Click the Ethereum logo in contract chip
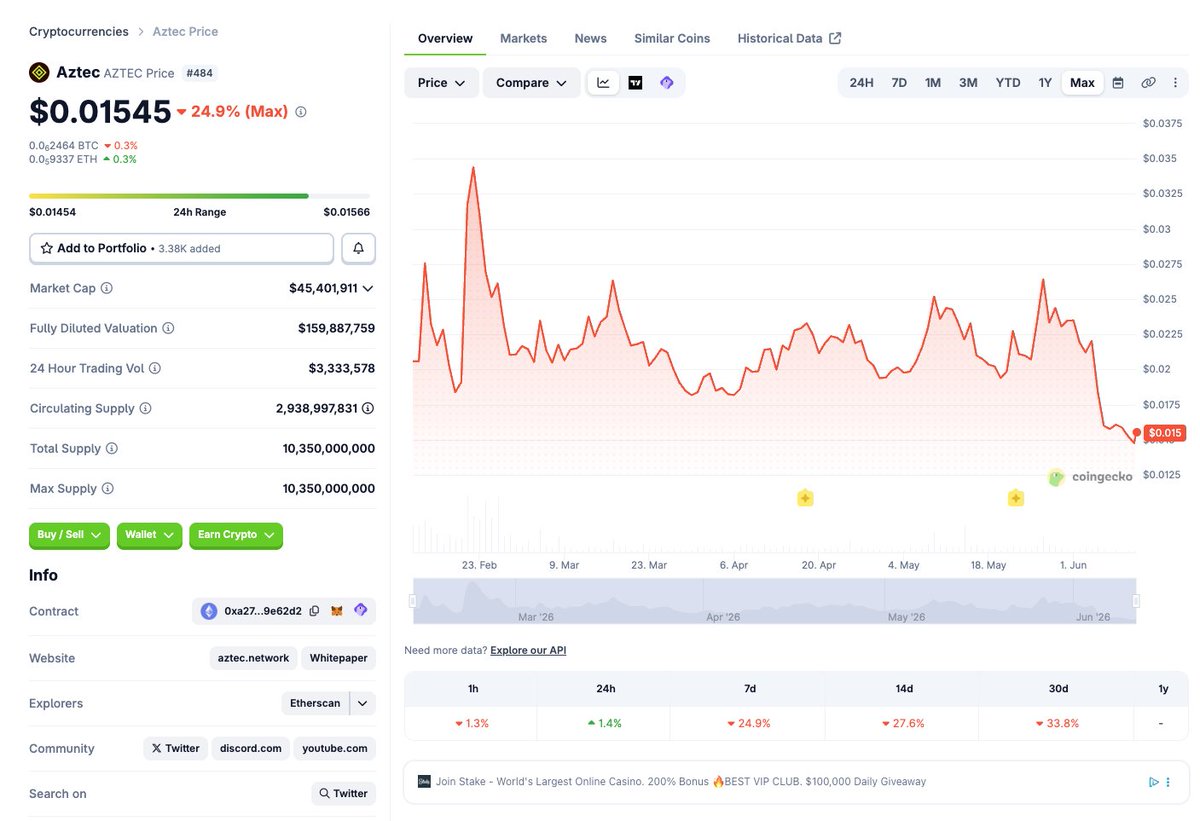1200x821 pixels. coord(209,611)
